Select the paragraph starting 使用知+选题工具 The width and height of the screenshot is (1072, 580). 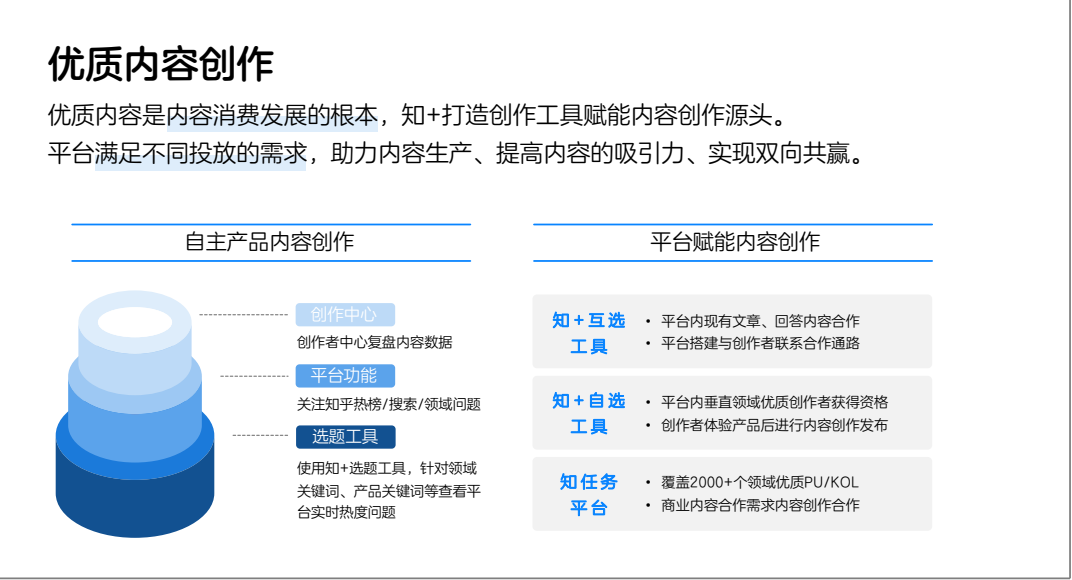389,490
